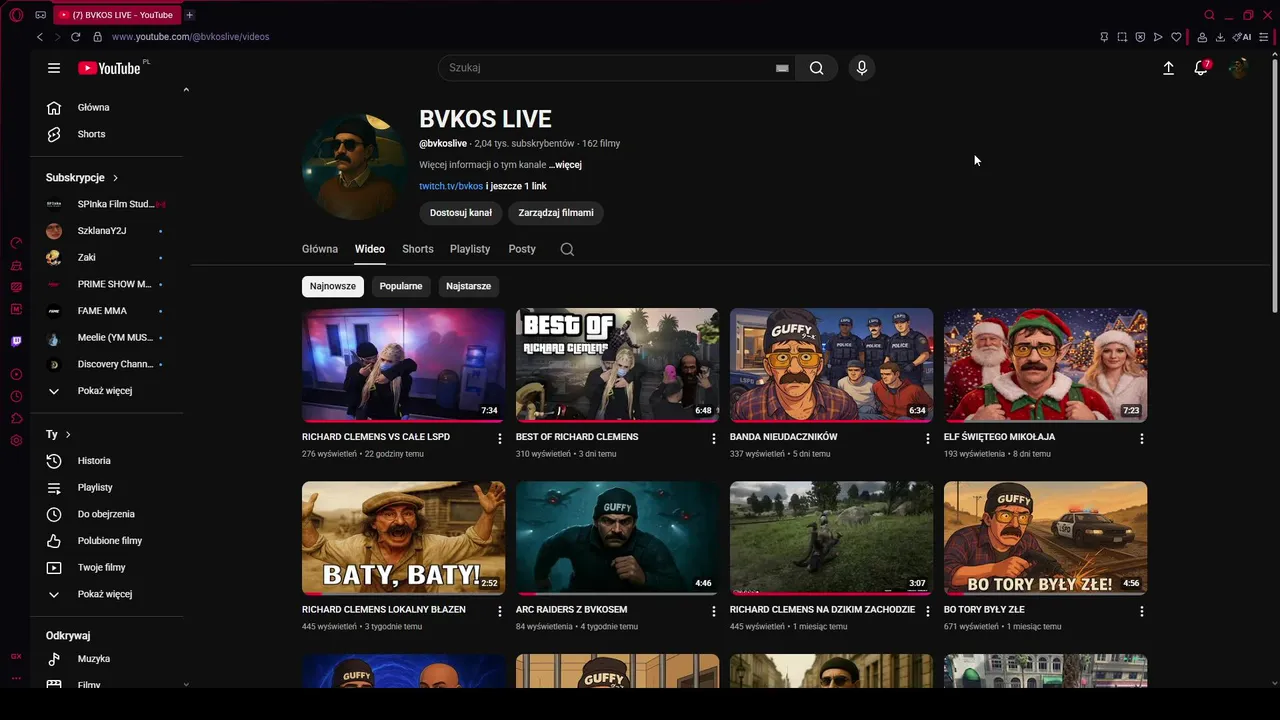Viewport: 1280px width, 720px height.
Task: Open the ad blocker shield icon
Action: (1140, 37)
